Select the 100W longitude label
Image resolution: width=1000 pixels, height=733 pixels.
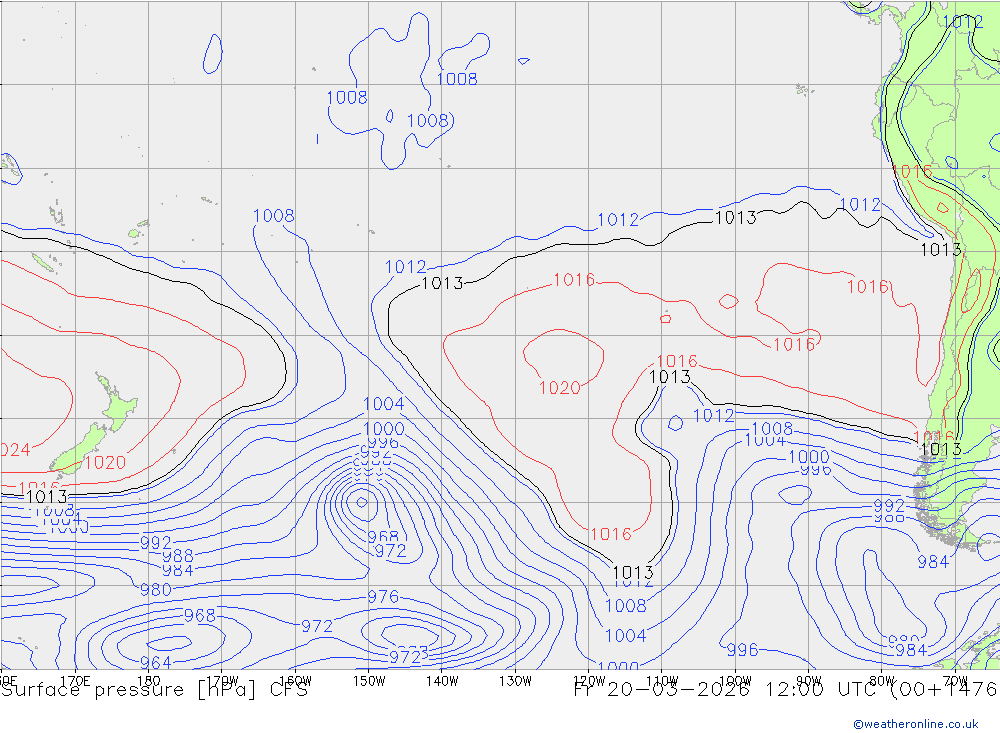[735, 681]
